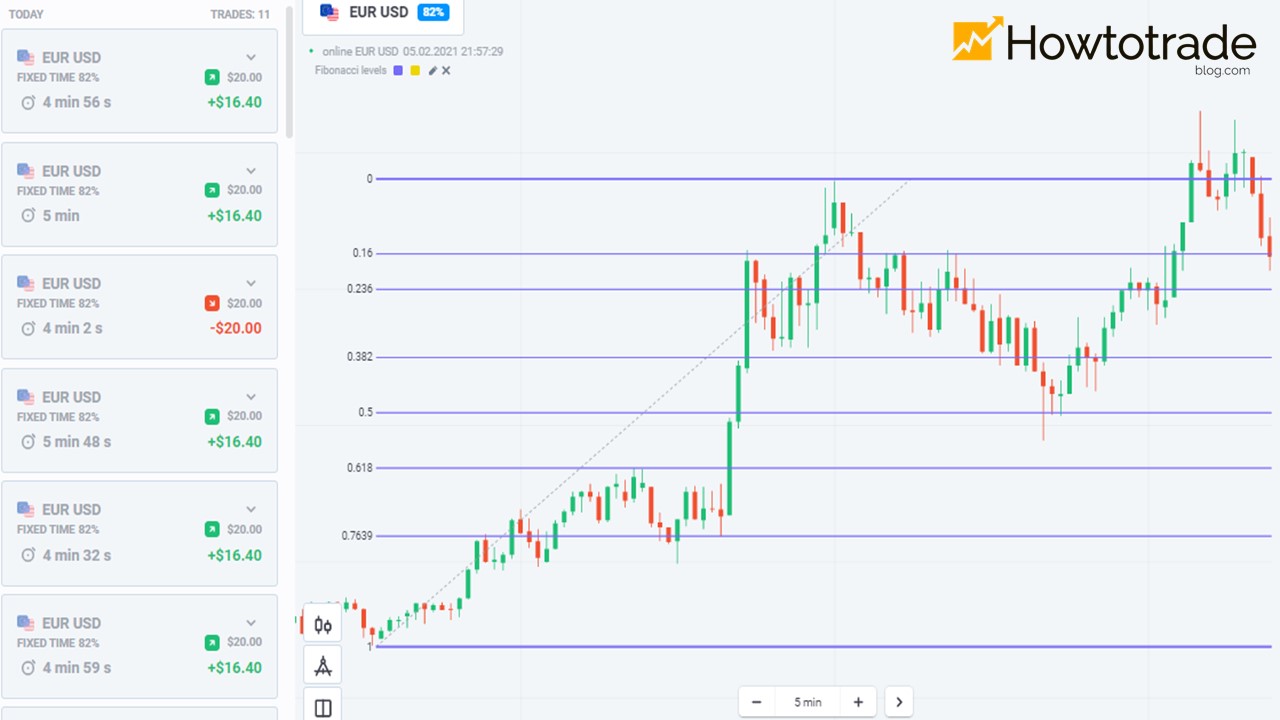Select the EUR USD 82% asset tab
This screenshot has width=1280, height=720.
click(383, 14)
